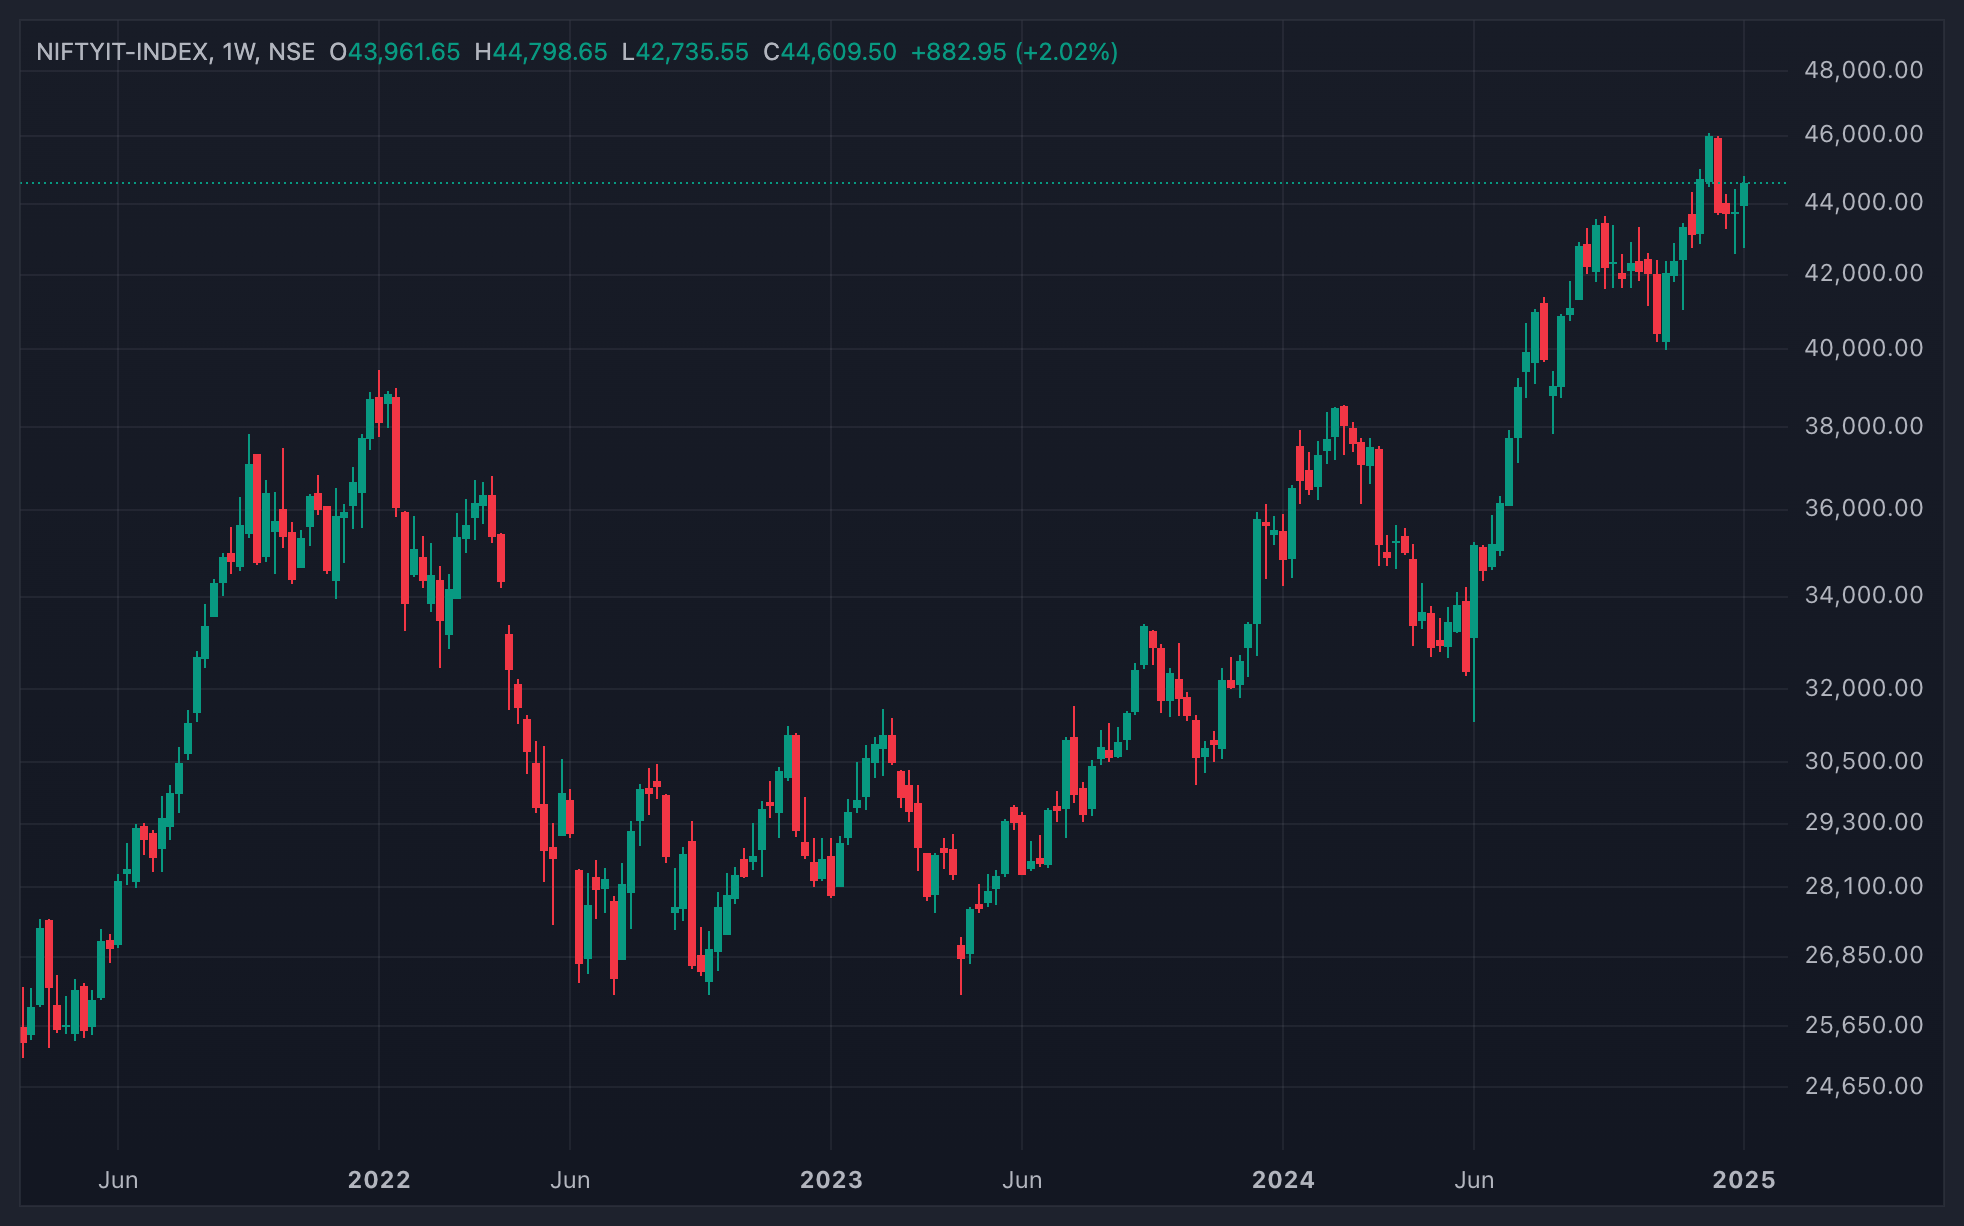The height and width of the screenshot is (1226, 1964).
Task: Click the Jun label between 2024 and 2025
Action: 1474,1180
